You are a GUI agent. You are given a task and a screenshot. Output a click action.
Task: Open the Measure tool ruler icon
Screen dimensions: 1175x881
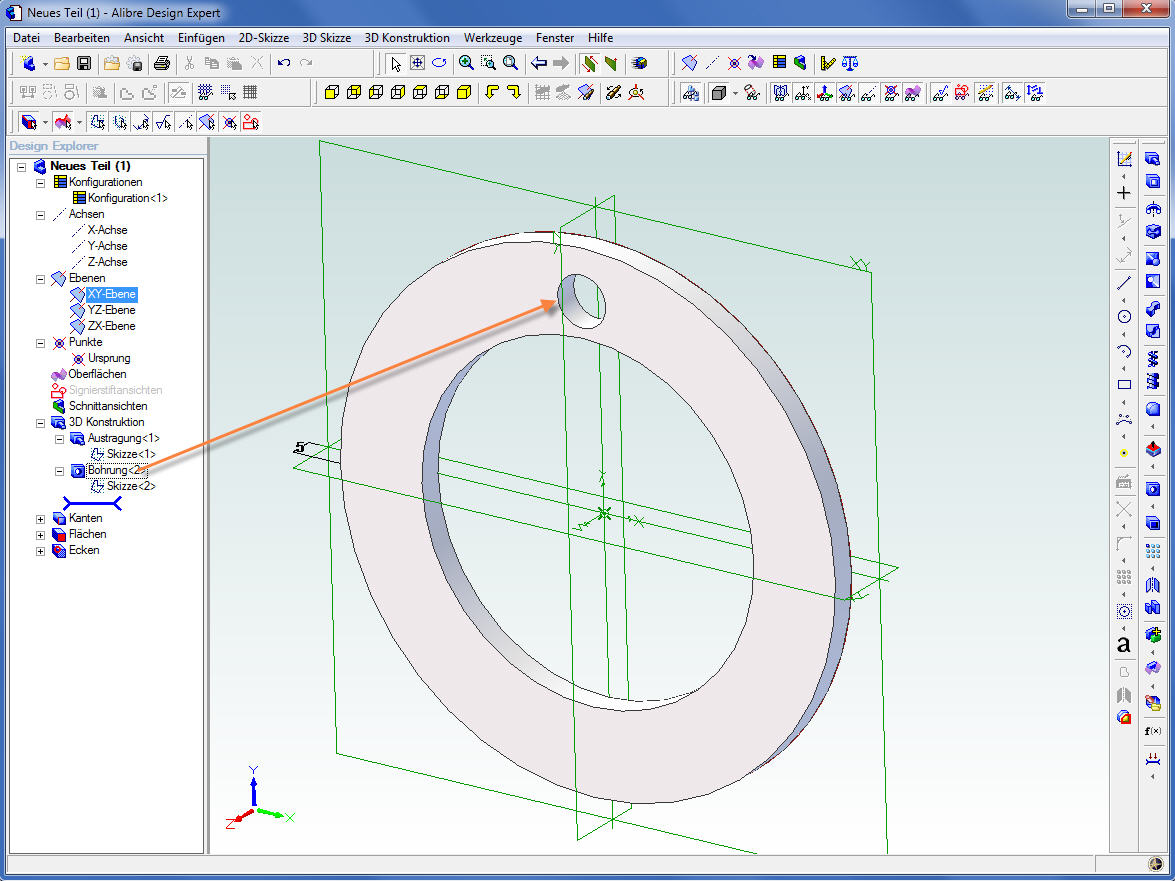pyautogui.click(x=828, y=63)
